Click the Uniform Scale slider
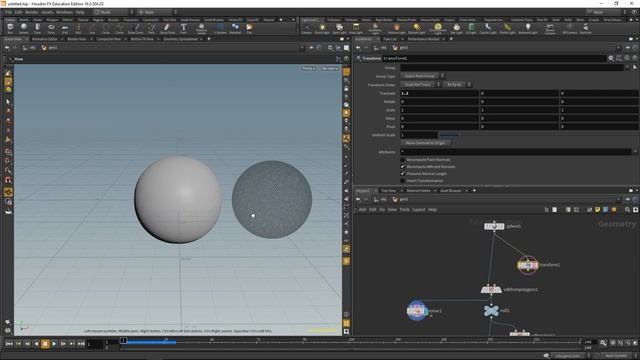The width and height of the screenshot is (640, 360). (538, 135)
